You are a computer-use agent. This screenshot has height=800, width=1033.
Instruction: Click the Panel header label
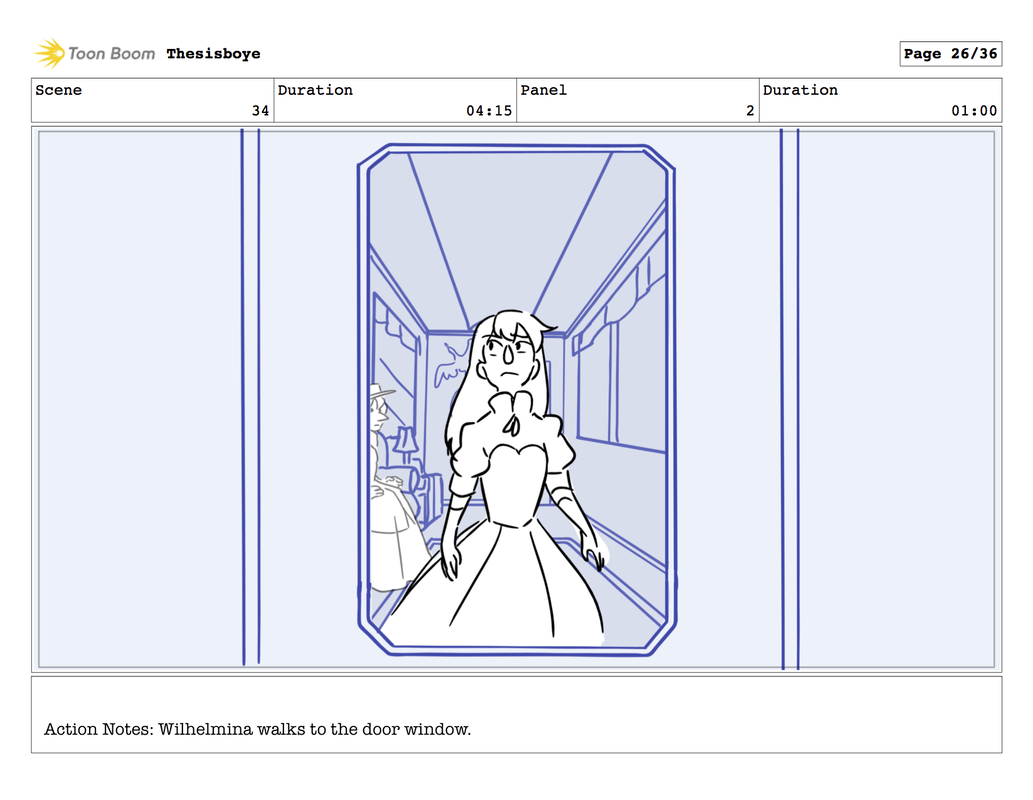[544, 90]
